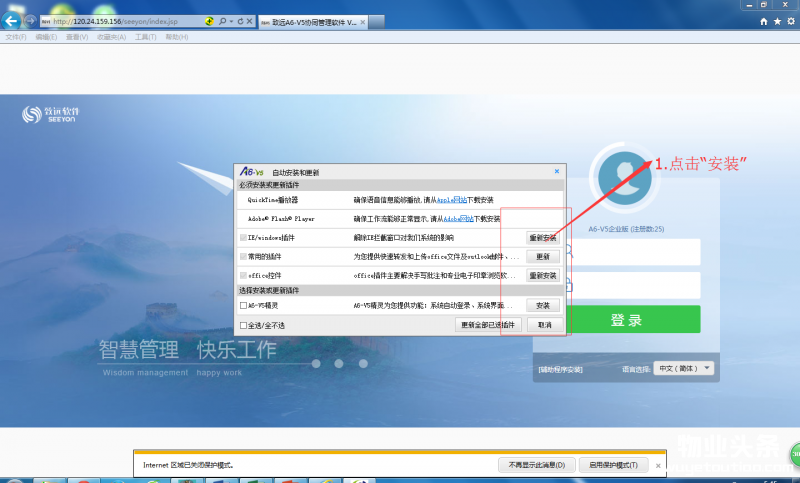
Task: Dismiss the protected mode notification bar
Action: (658, 466)
